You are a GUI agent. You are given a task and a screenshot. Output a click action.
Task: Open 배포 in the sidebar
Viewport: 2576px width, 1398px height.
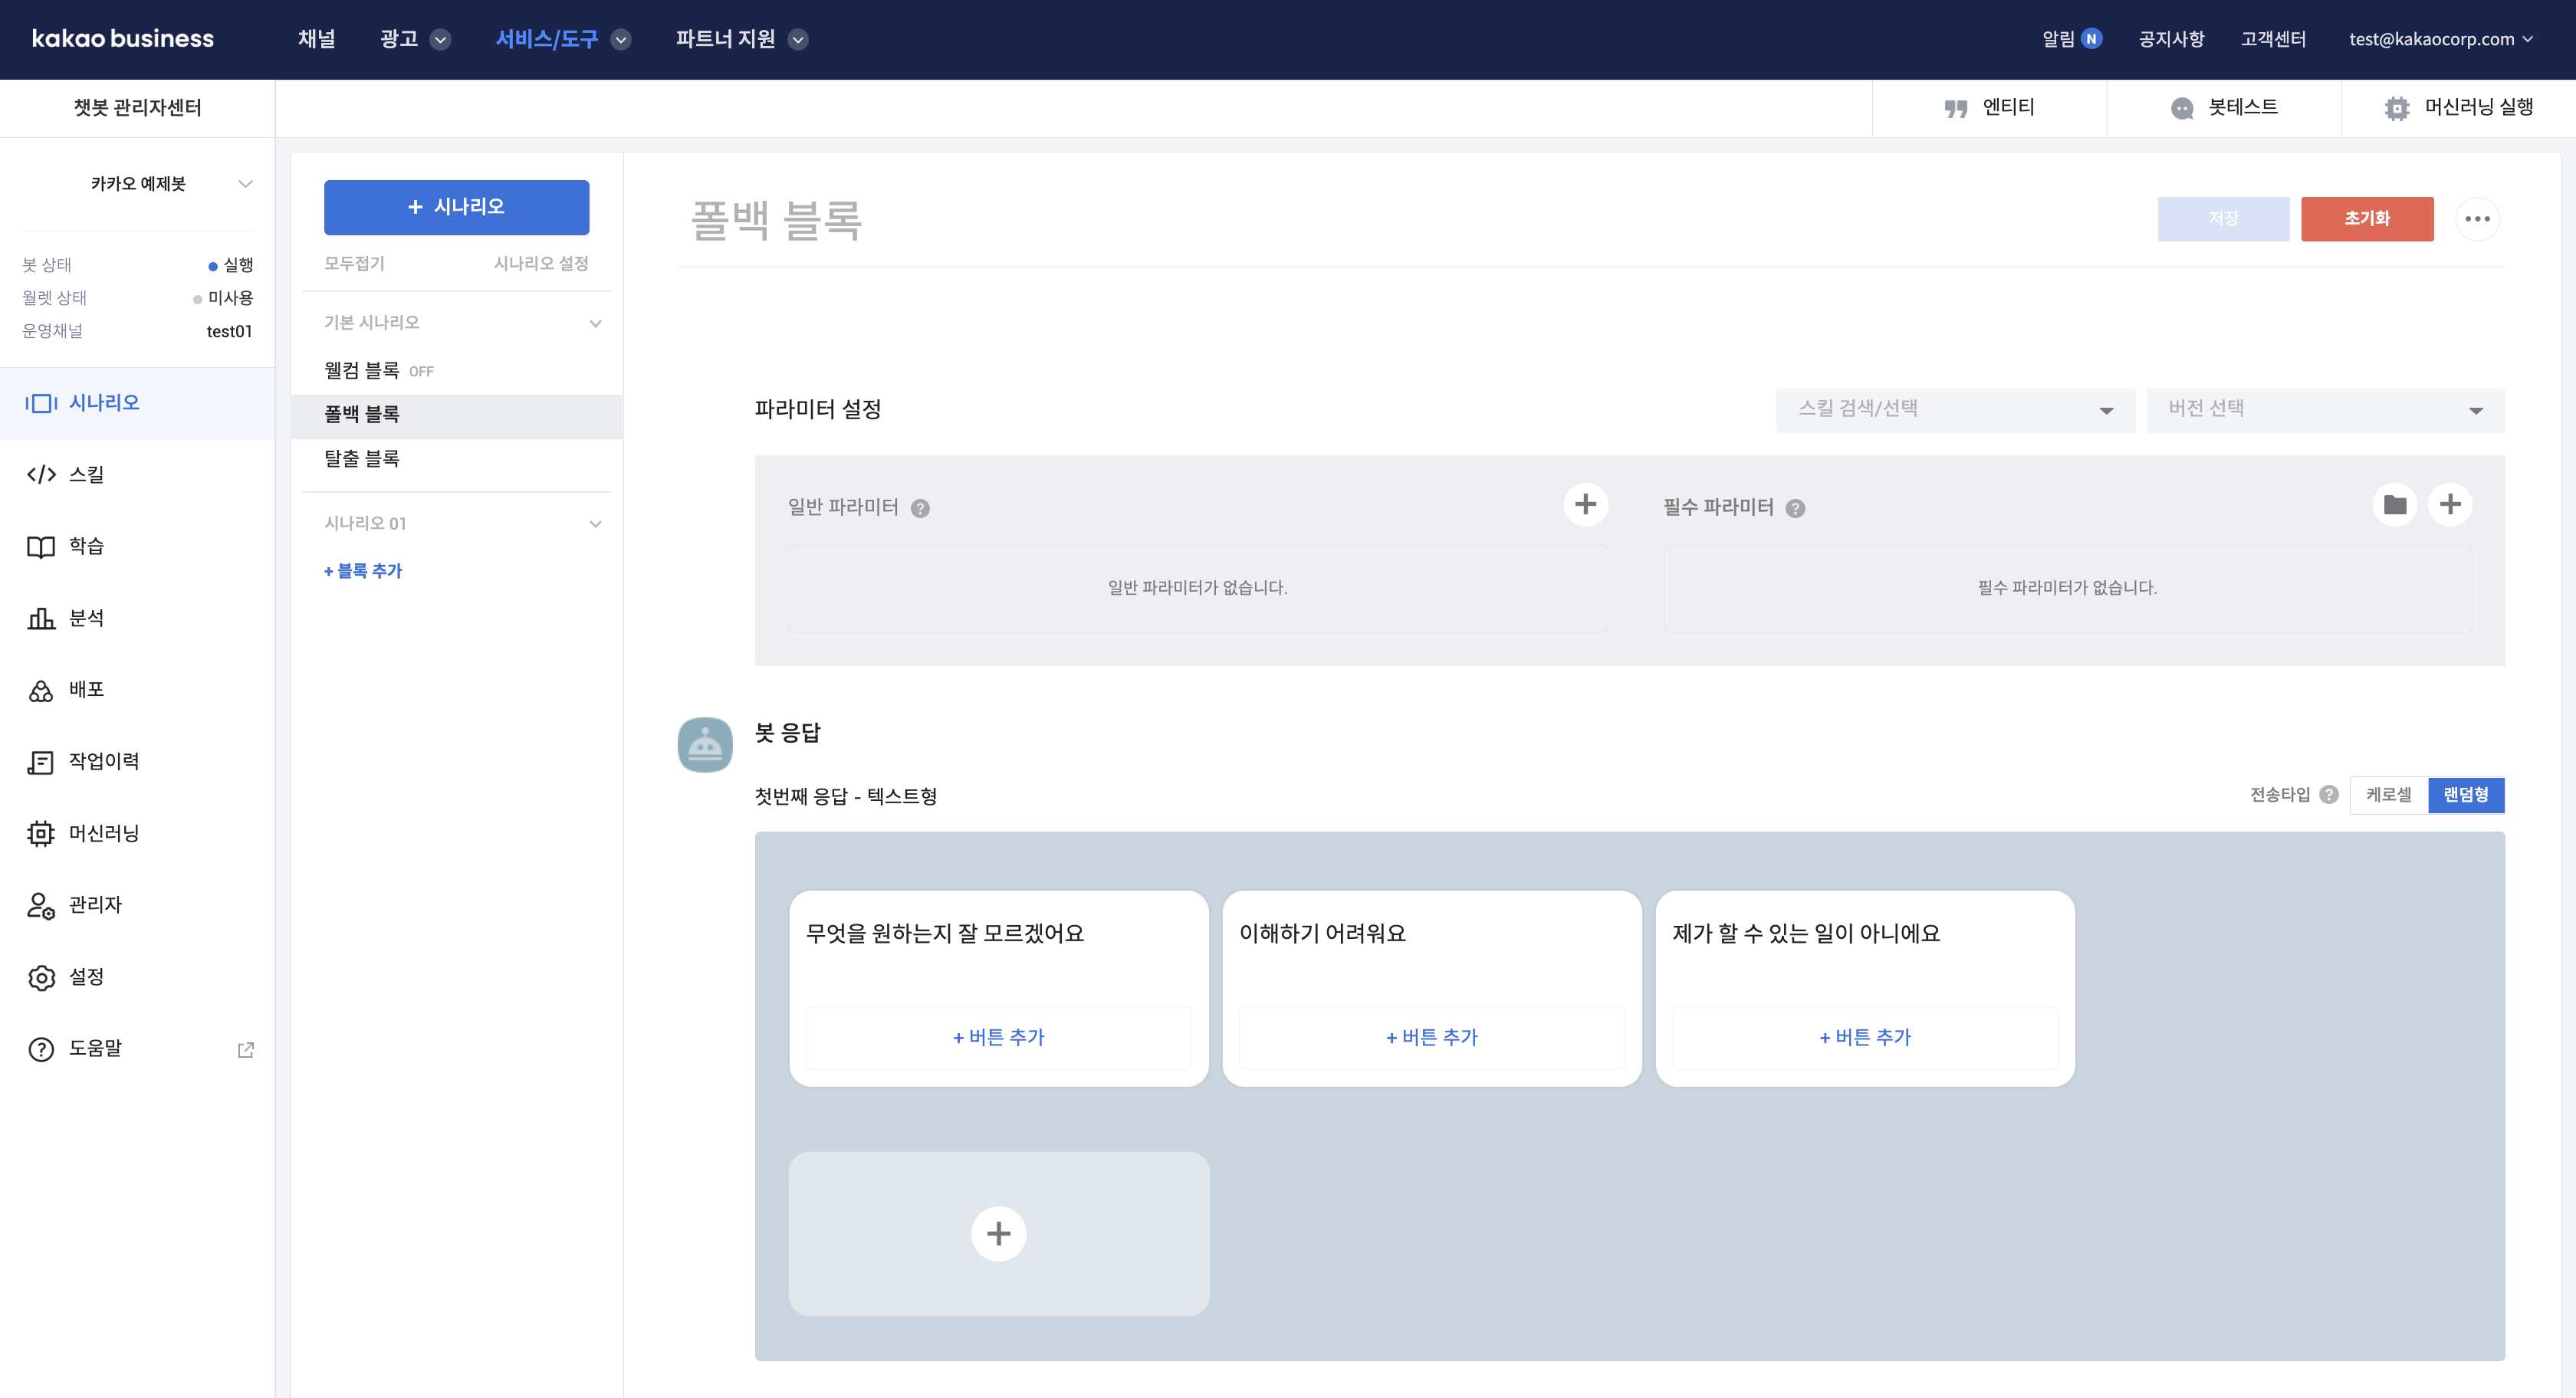click(86, 690)
